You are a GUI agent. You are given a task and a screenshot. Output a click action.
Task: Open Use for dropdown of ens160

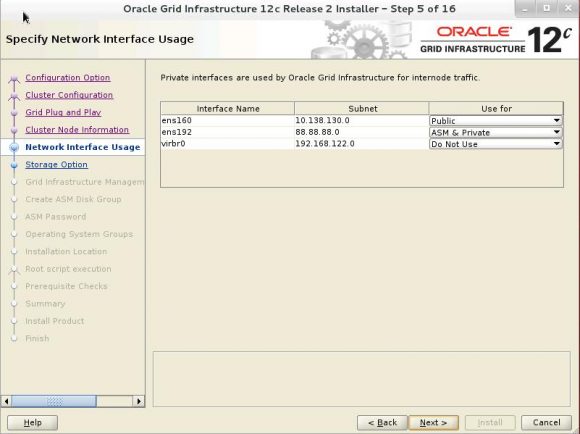click(496, 121)
